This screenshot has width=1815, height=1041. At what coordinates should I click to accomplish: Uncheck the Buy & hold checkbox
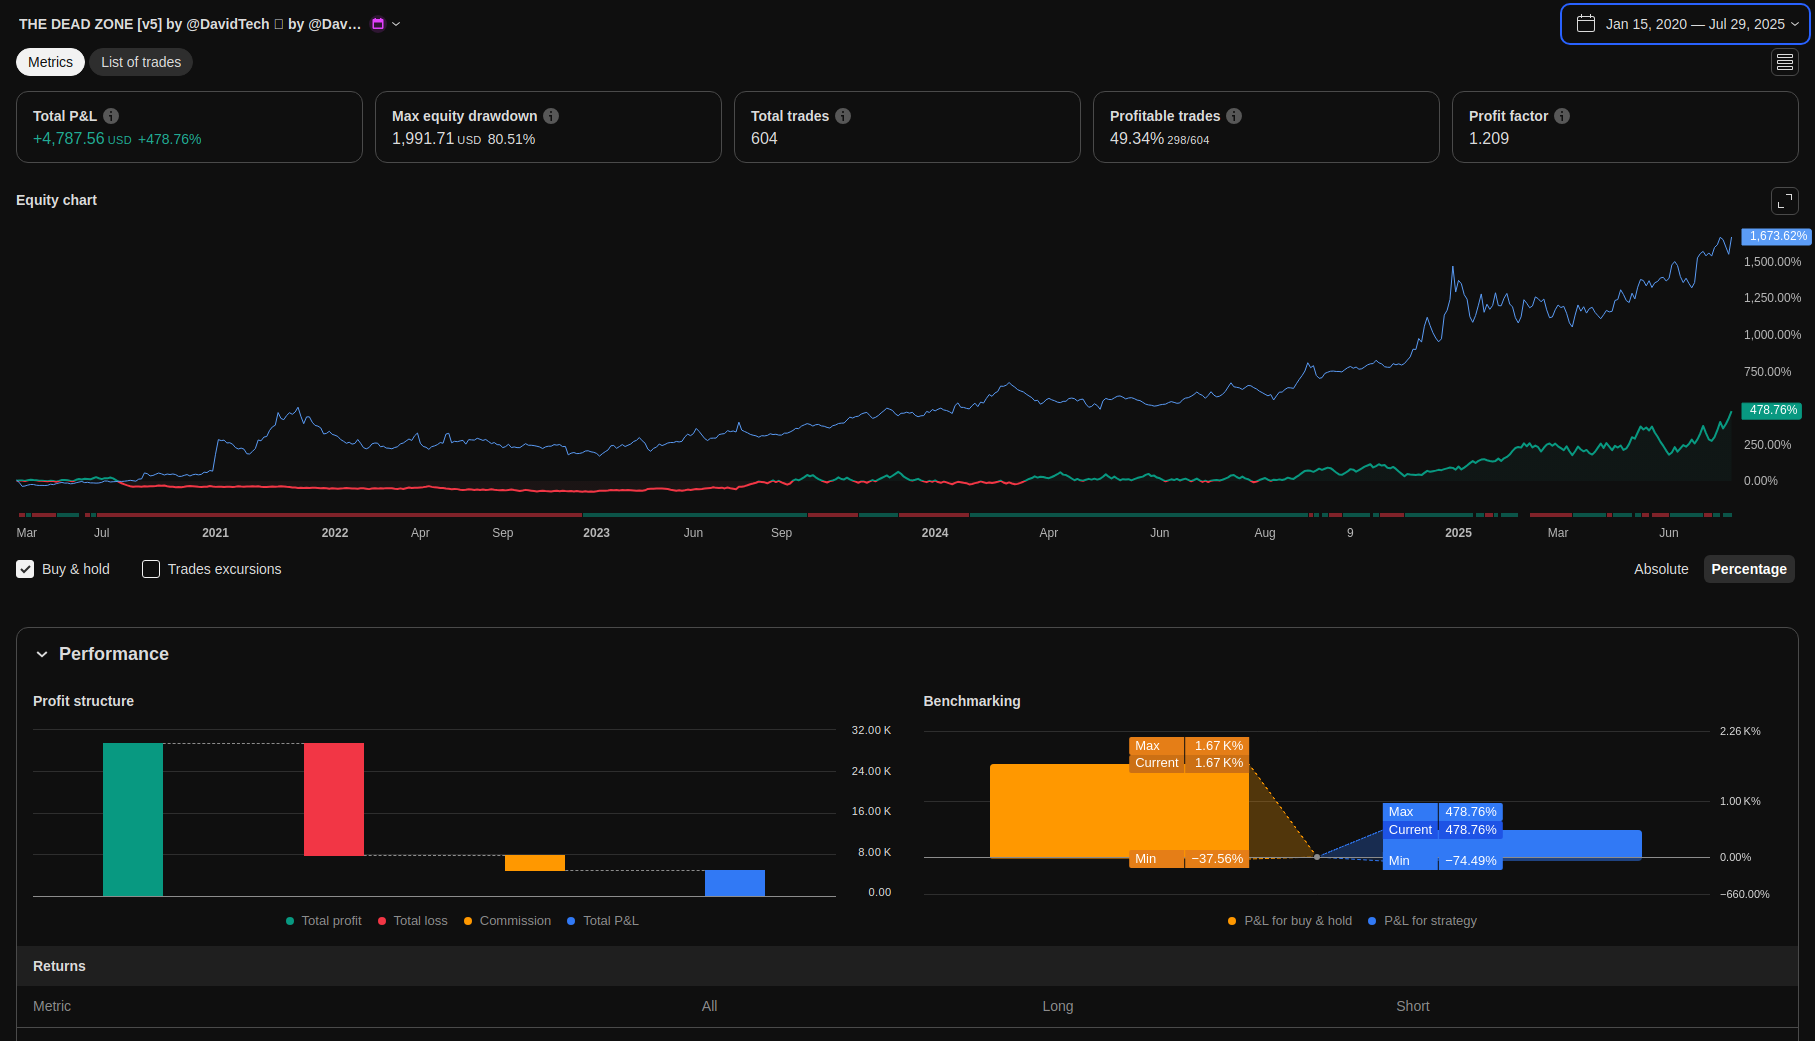pyautogui.click(x=25, y=569)
